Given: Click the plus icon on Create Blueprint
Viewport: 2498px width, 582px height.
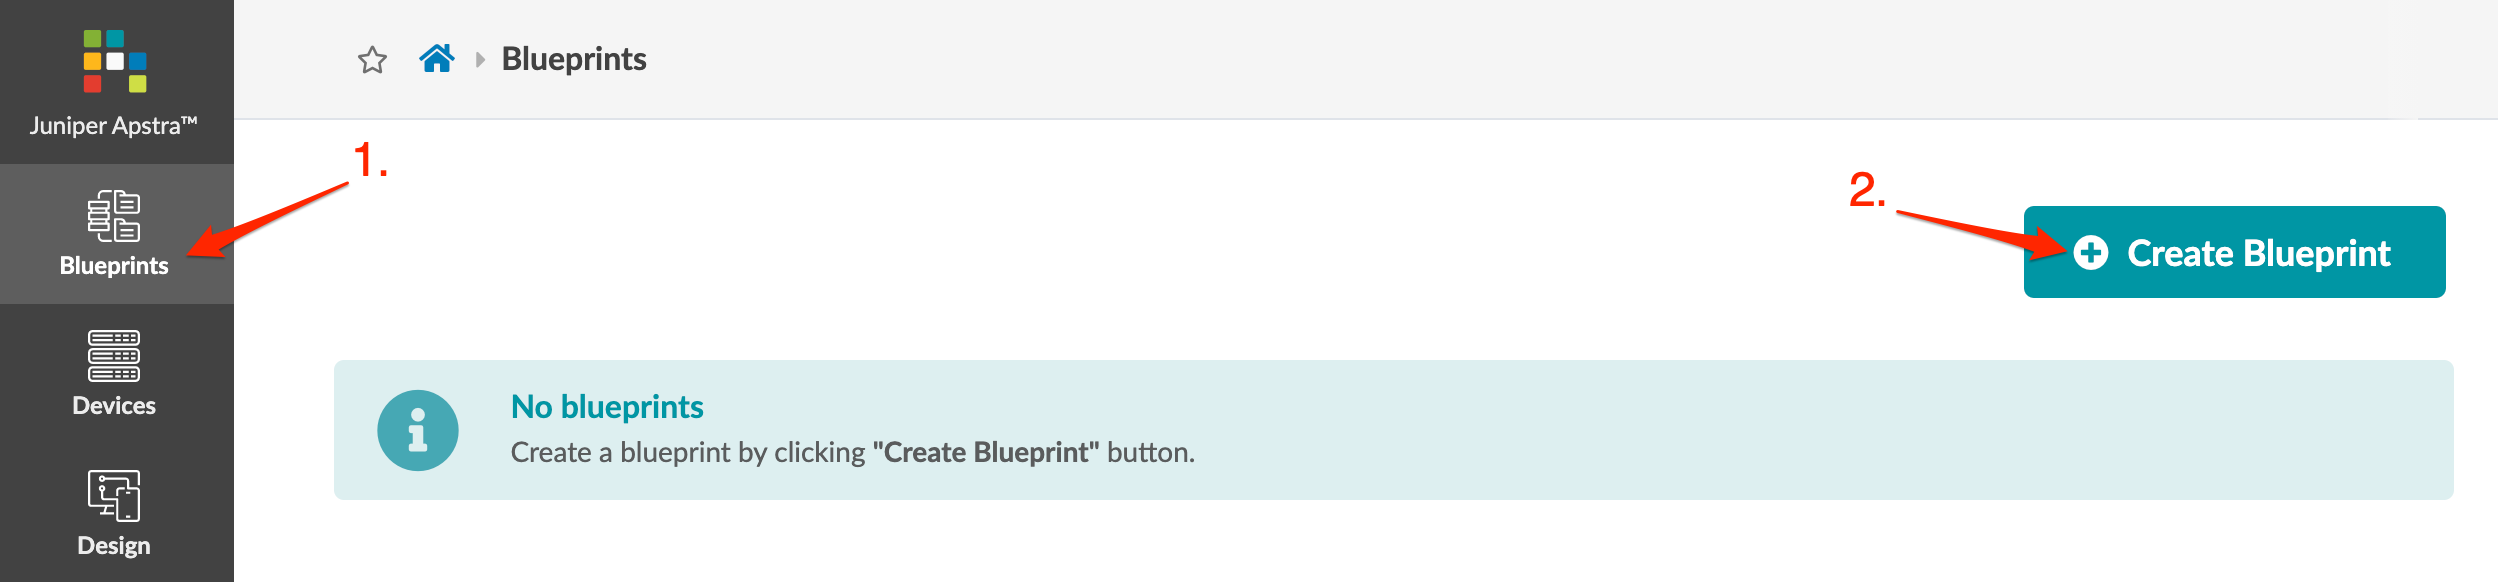Looking at the screenshot, I should coord(2091,253).
